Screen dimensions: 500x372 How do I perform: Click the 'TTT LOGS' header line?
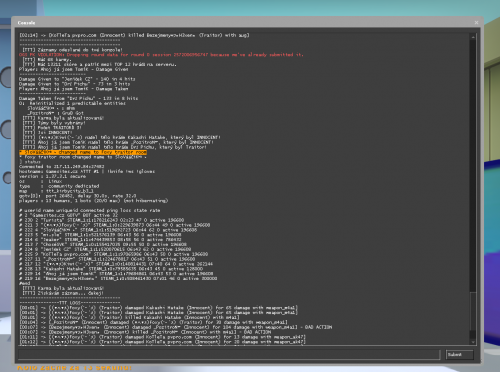70,303
